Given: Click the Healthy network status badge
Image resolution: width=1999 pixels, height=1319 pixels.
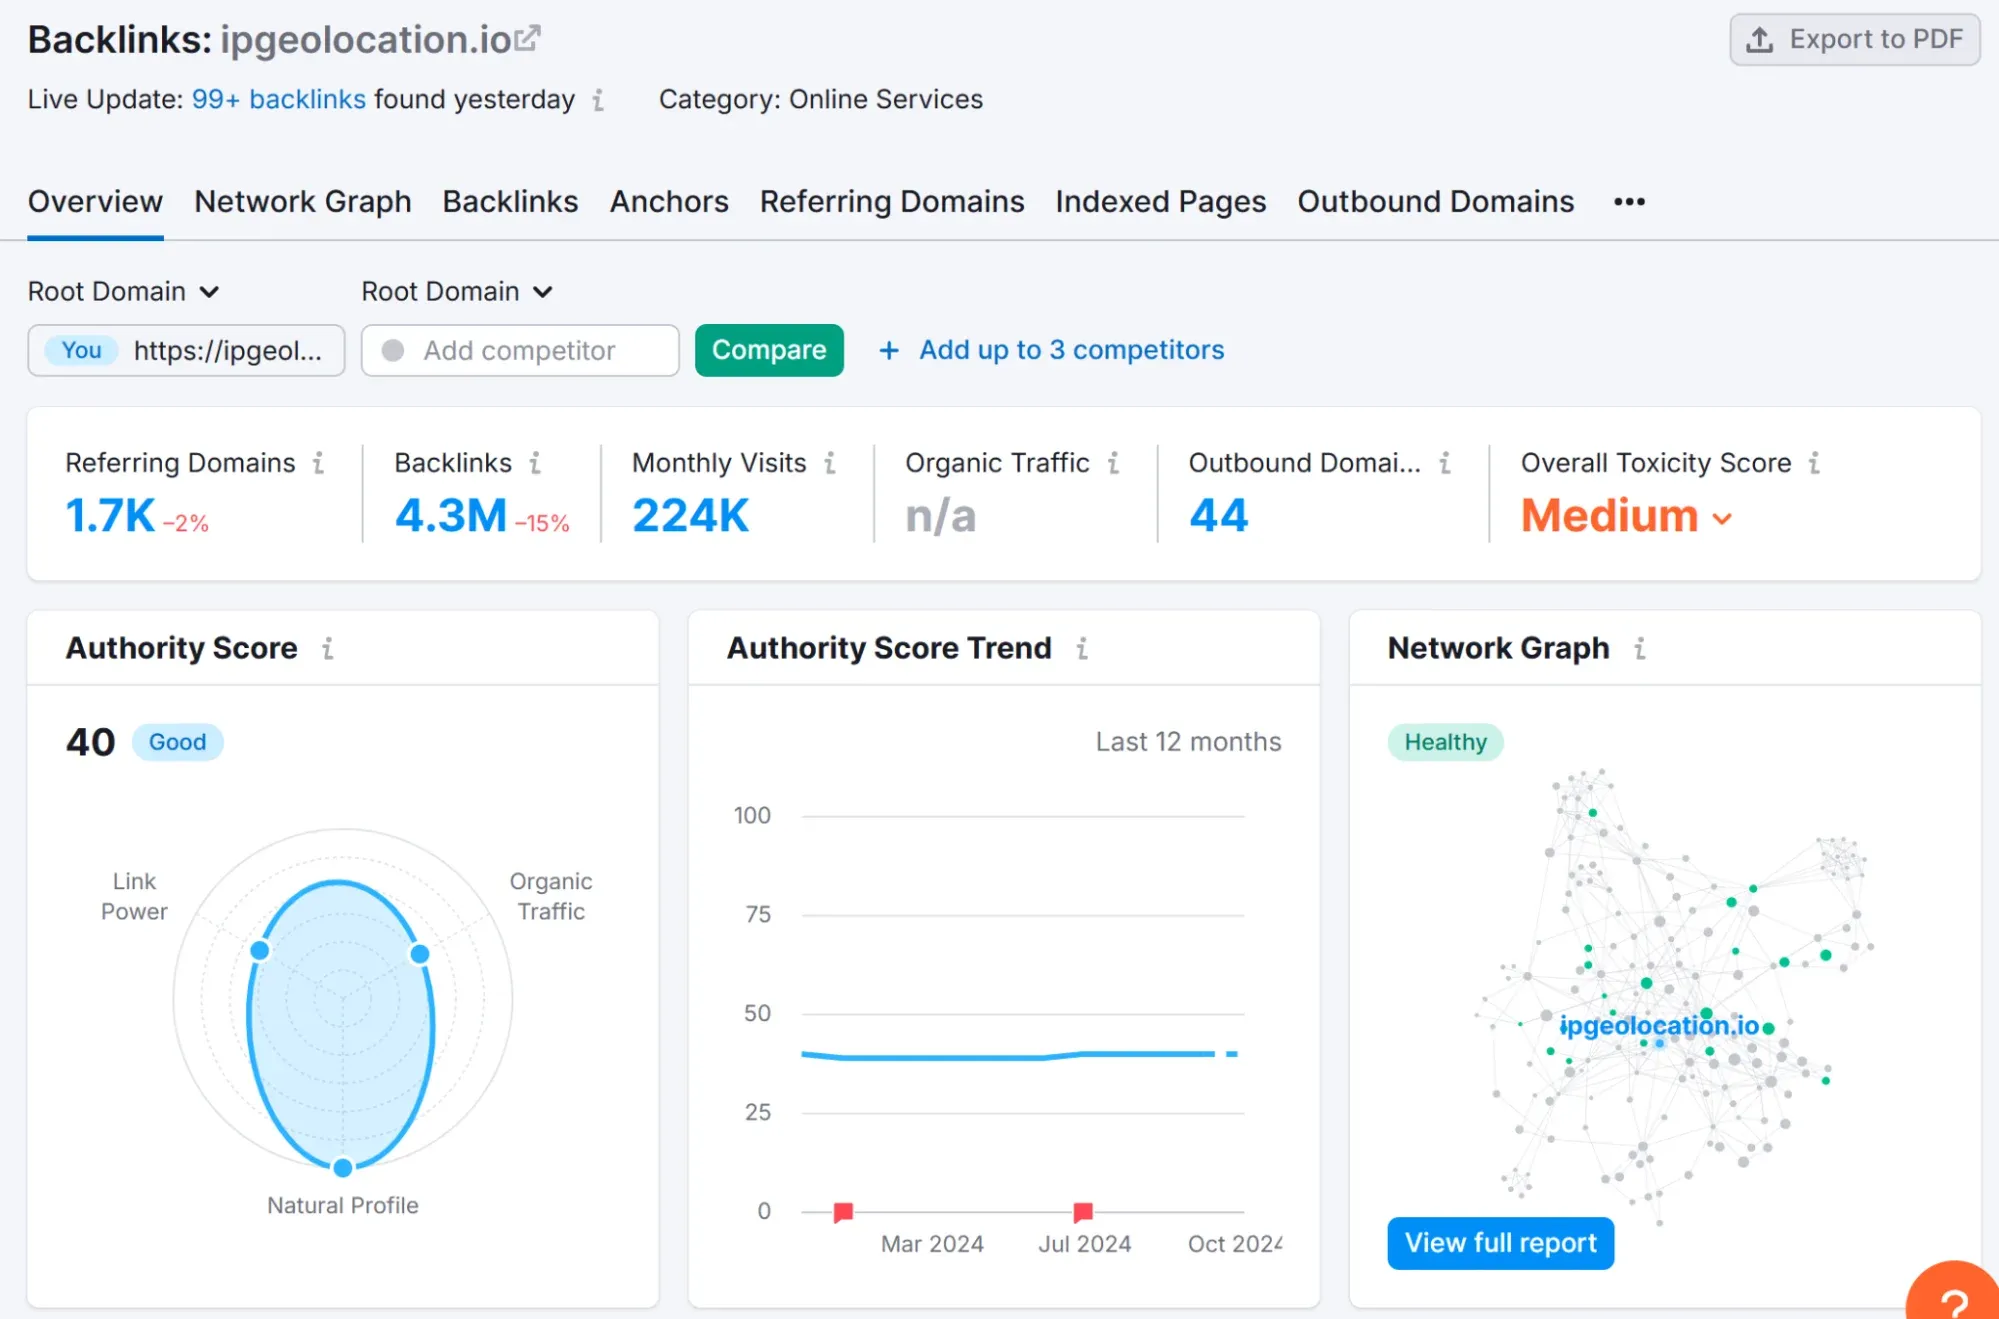Looking at the screenshot, I should point(1445,742).
